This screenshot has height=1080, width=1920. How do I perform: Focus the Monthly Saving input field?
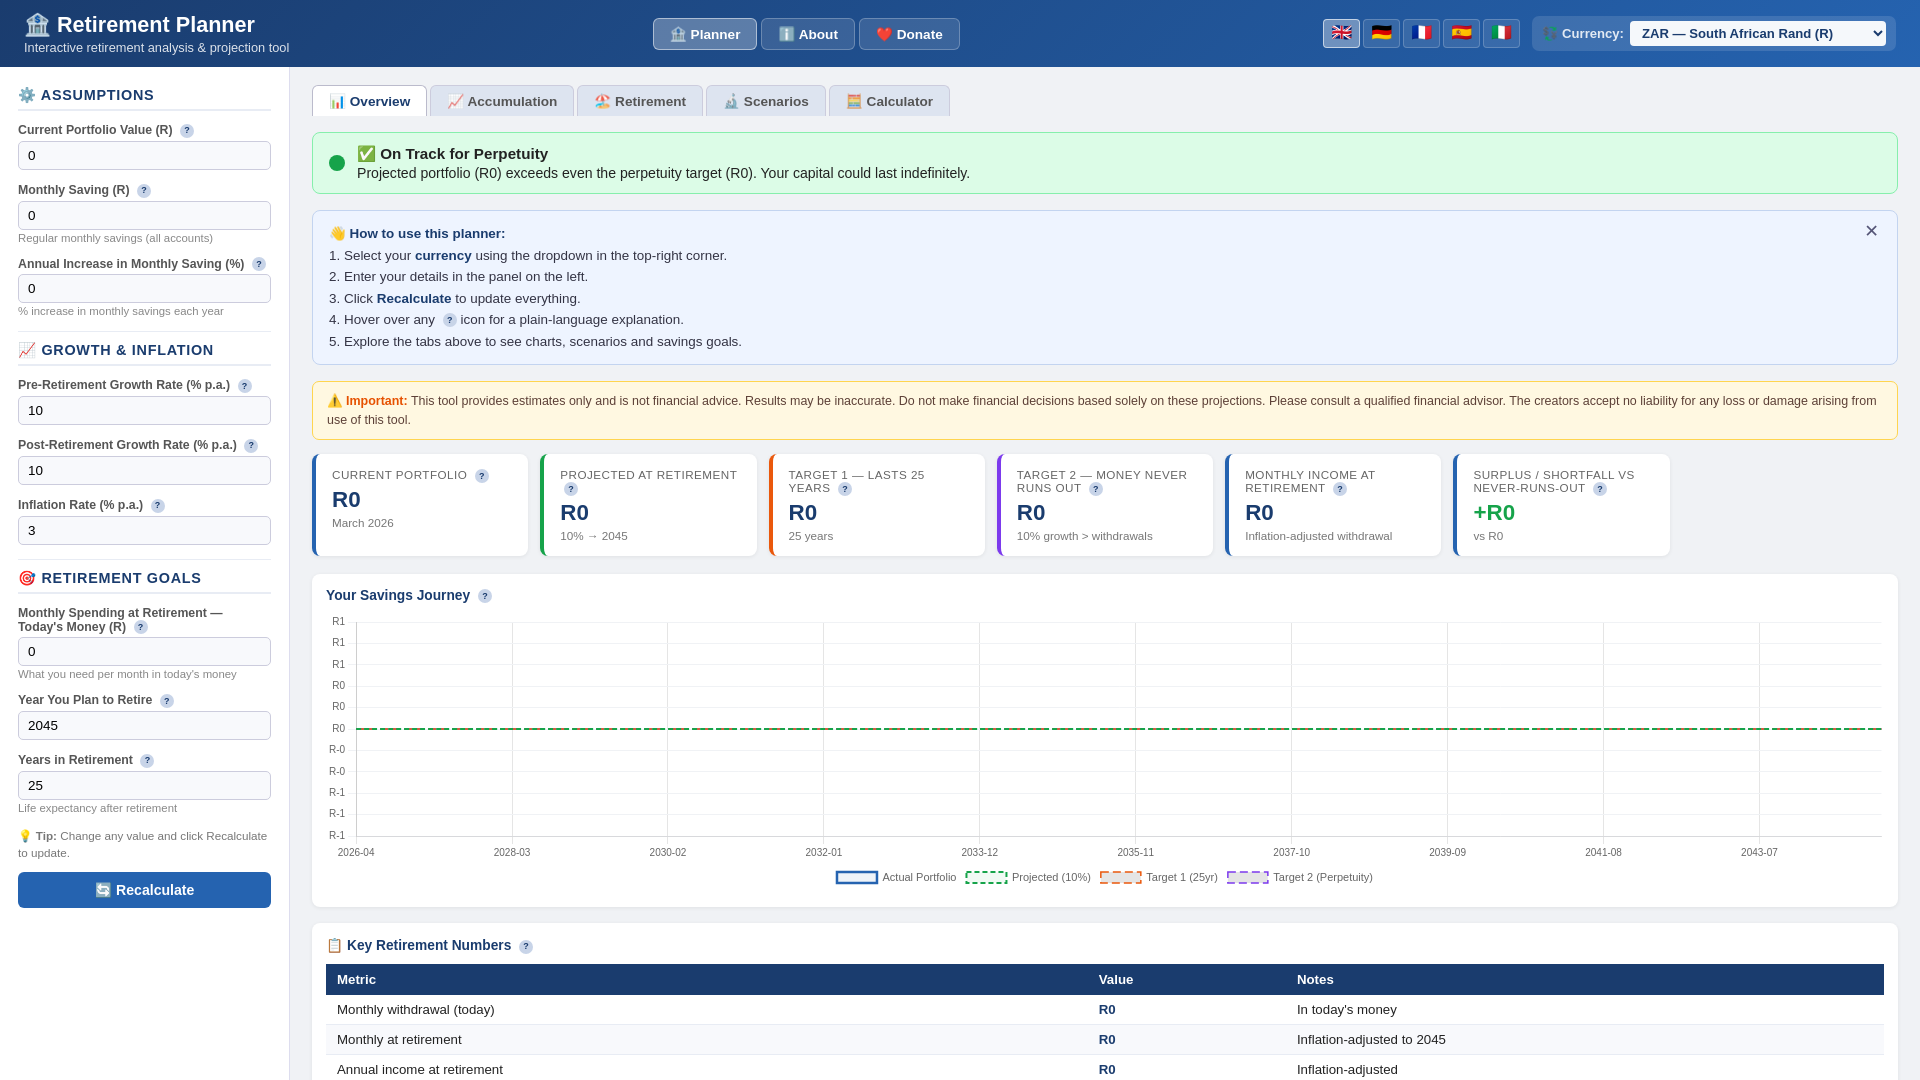144,216
